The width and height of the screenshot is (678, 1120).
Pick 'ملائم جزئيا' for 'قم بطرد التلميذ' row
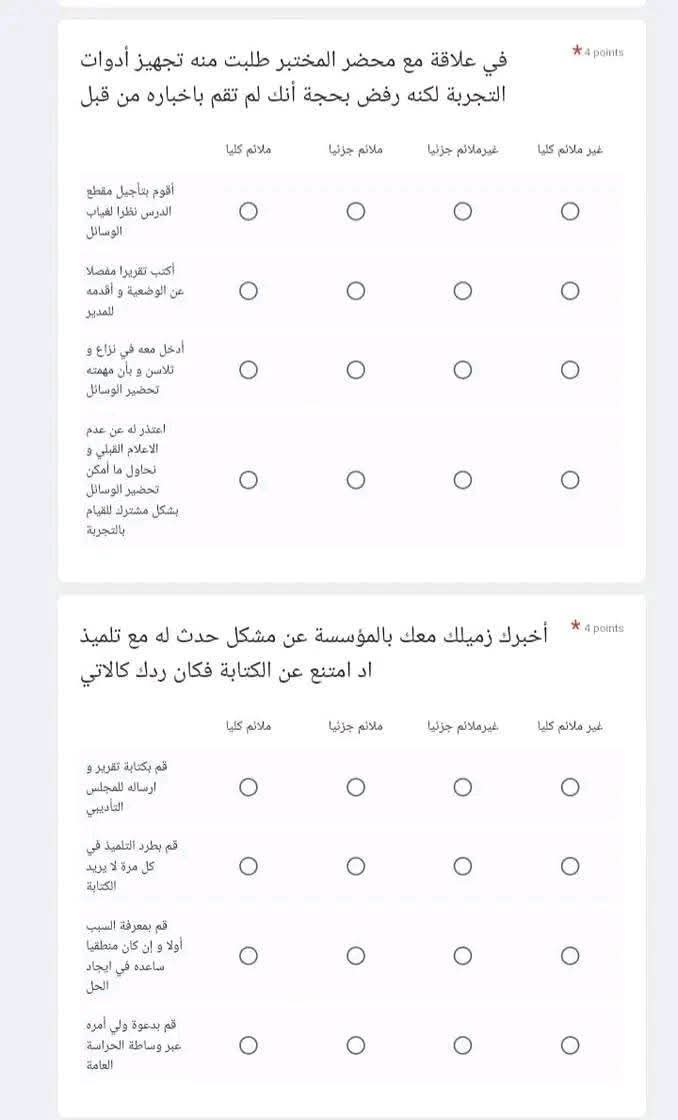(356, 866)
